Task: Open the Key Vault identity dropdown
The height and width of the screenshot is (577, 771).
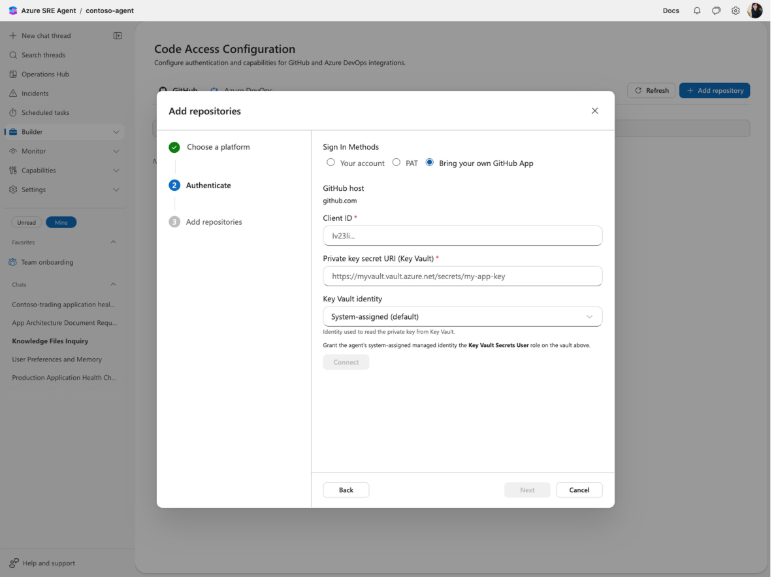Action: click(462, 316)
